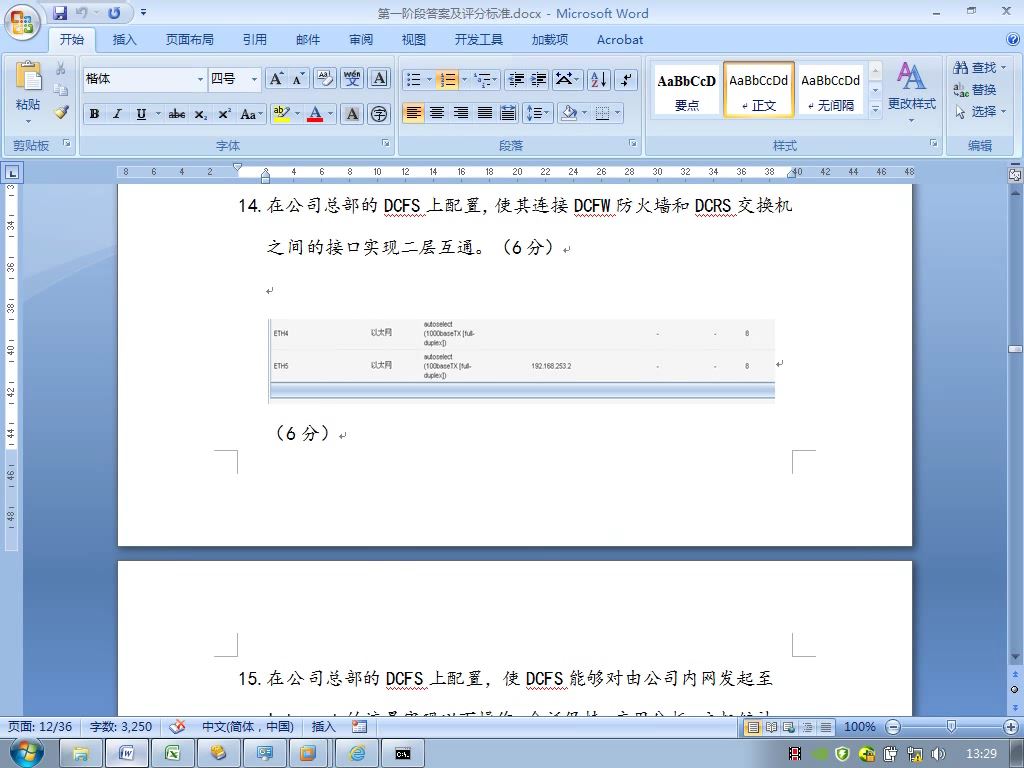Click Grow Font icon
This screenshot has width=1024, height=768.
coord(276,79)
